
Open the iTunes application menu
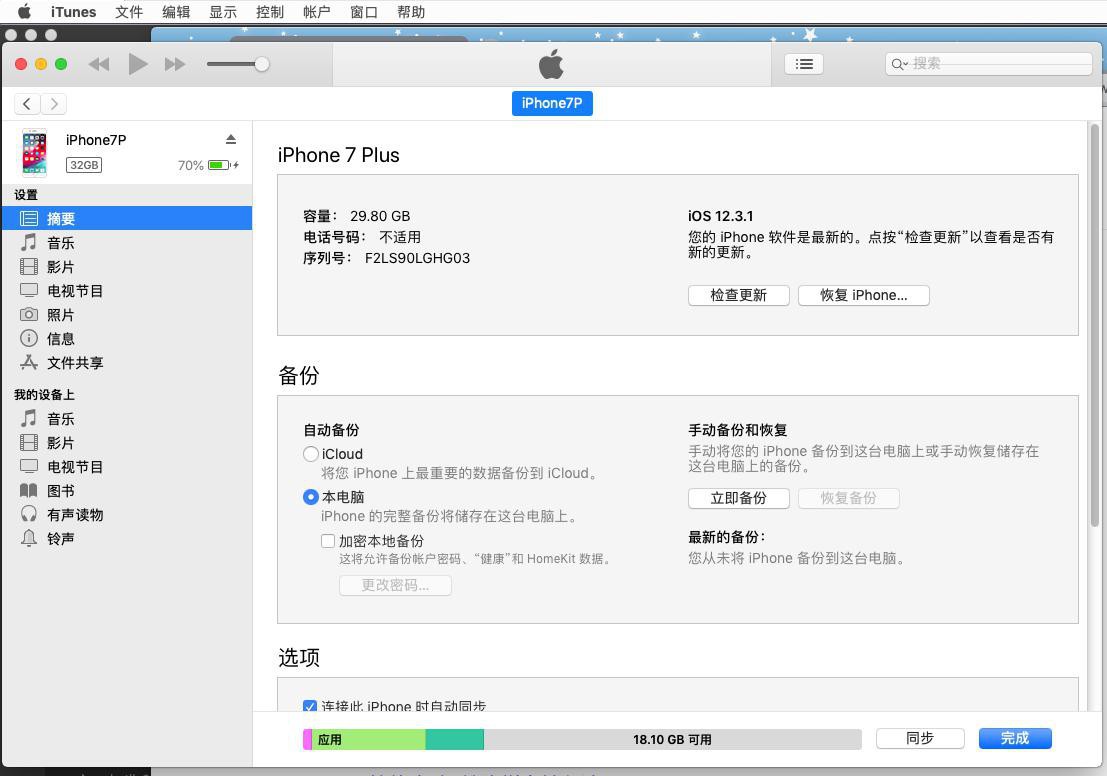coord(73,12)
